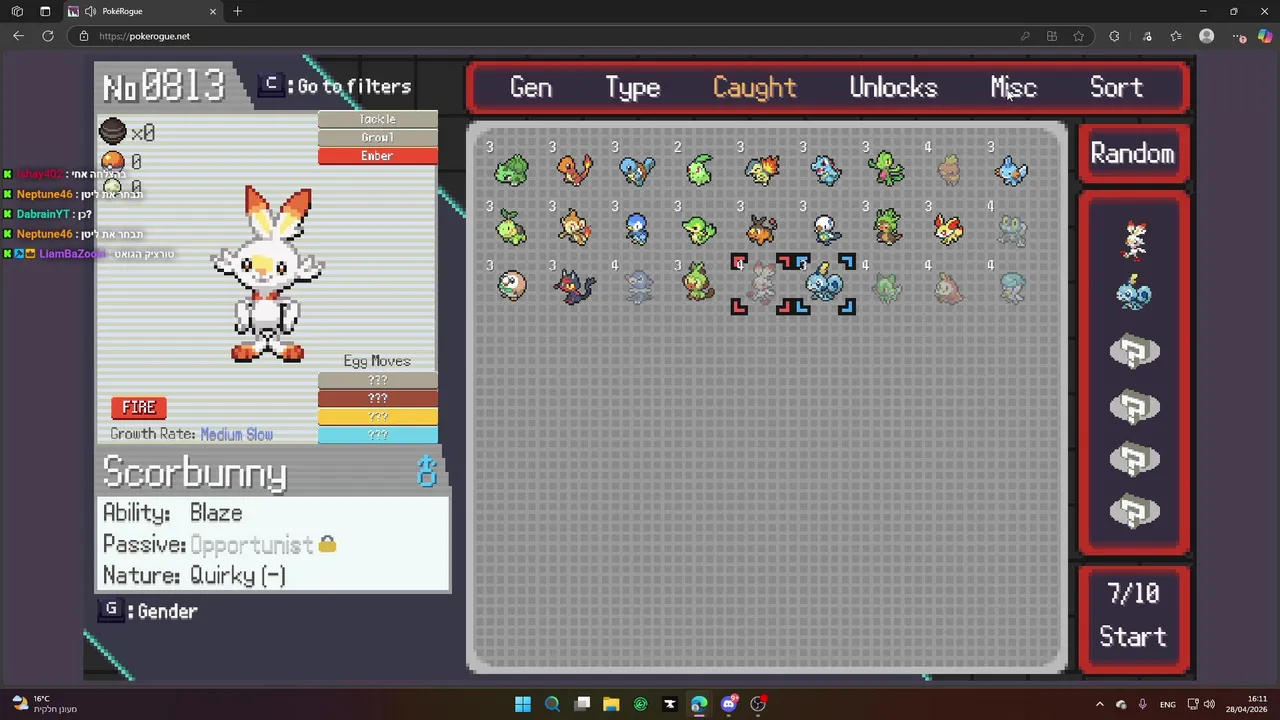
Task: Click the Growl move entry
Action: 377,137
